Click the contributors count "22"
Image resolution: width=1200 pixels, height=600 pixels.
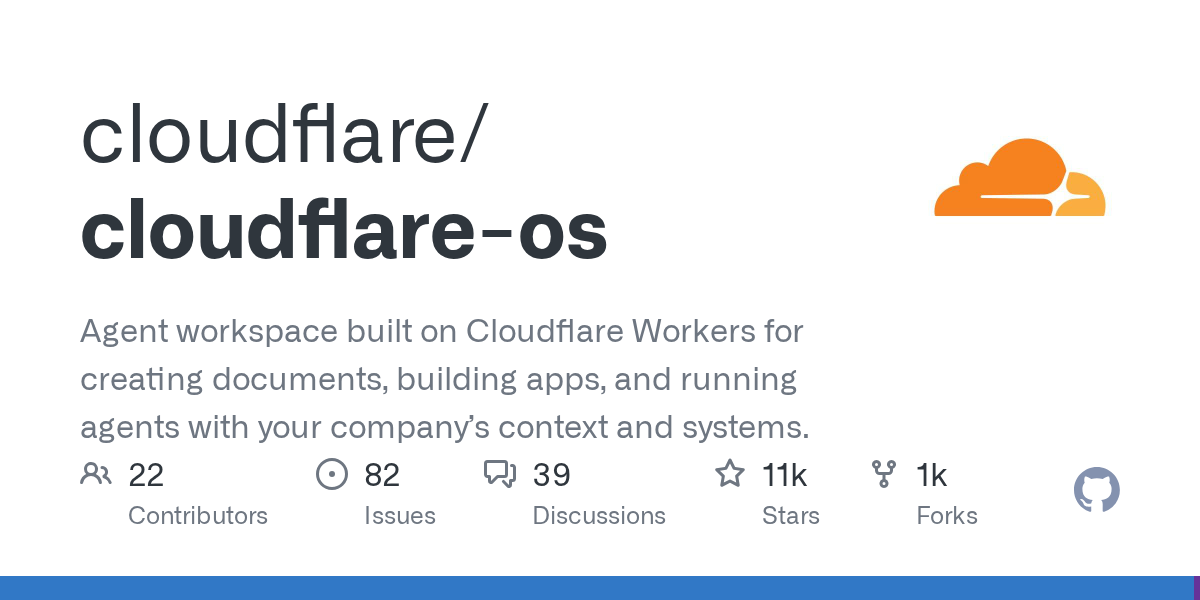point(146,475)
